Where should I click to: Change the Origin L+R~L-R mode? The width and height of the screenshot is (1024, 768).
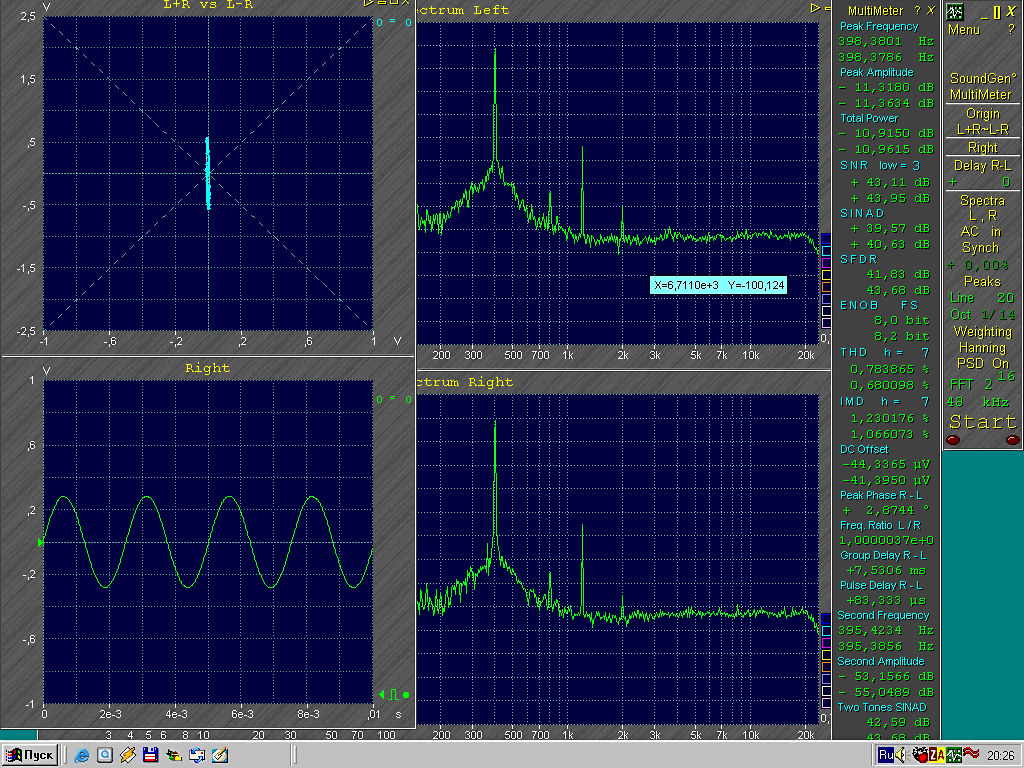[x=982, y=121]
